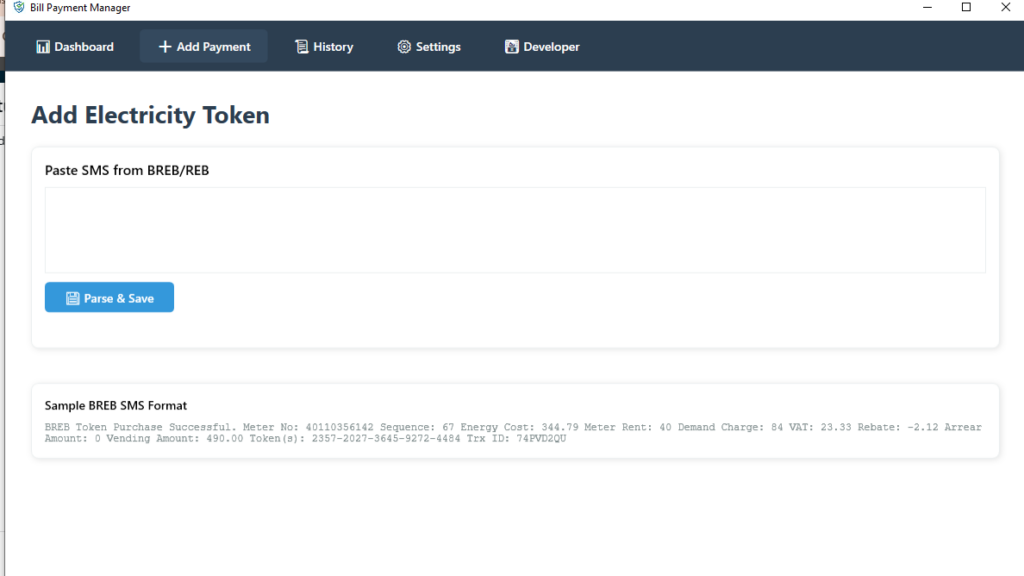Focus the SMS paste text area
The width and height of the screenshot is (1024, 576).
coord(515,230)
